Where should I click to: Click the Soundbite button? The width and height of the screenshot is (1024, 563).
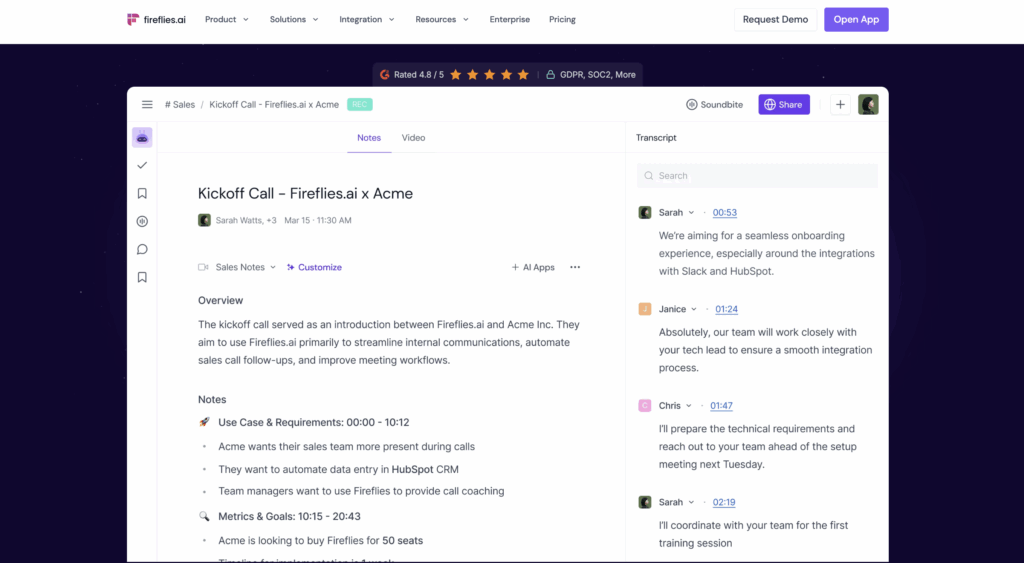[714, 105]
